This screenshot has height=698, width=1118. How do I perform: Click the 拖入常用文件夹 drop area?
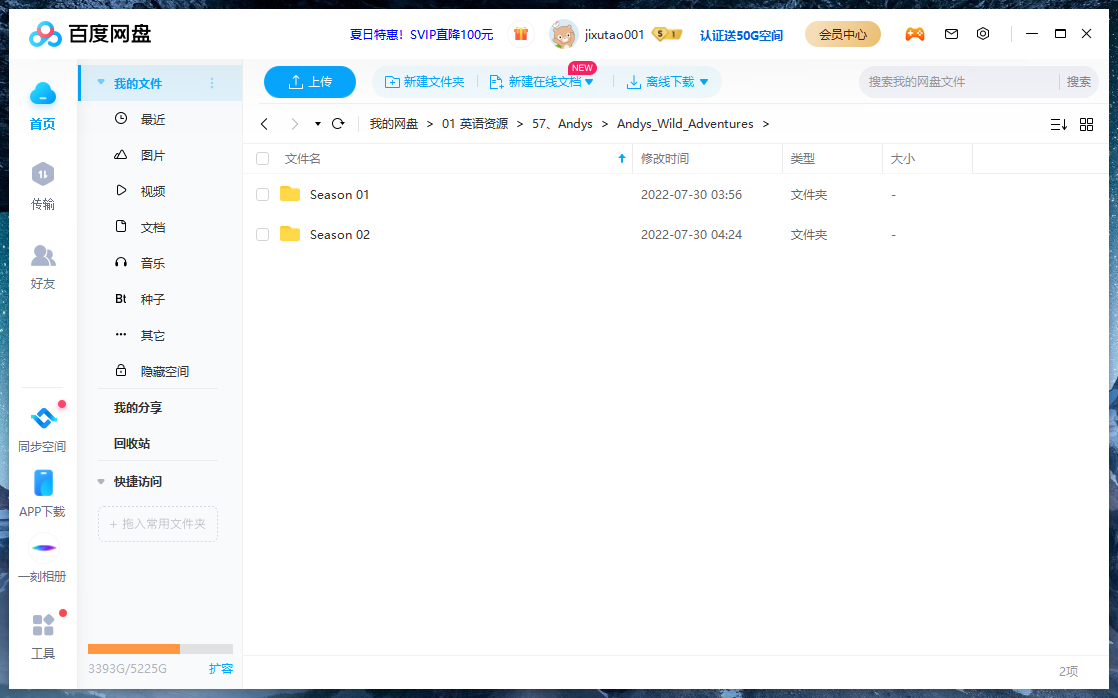point(158,524)
